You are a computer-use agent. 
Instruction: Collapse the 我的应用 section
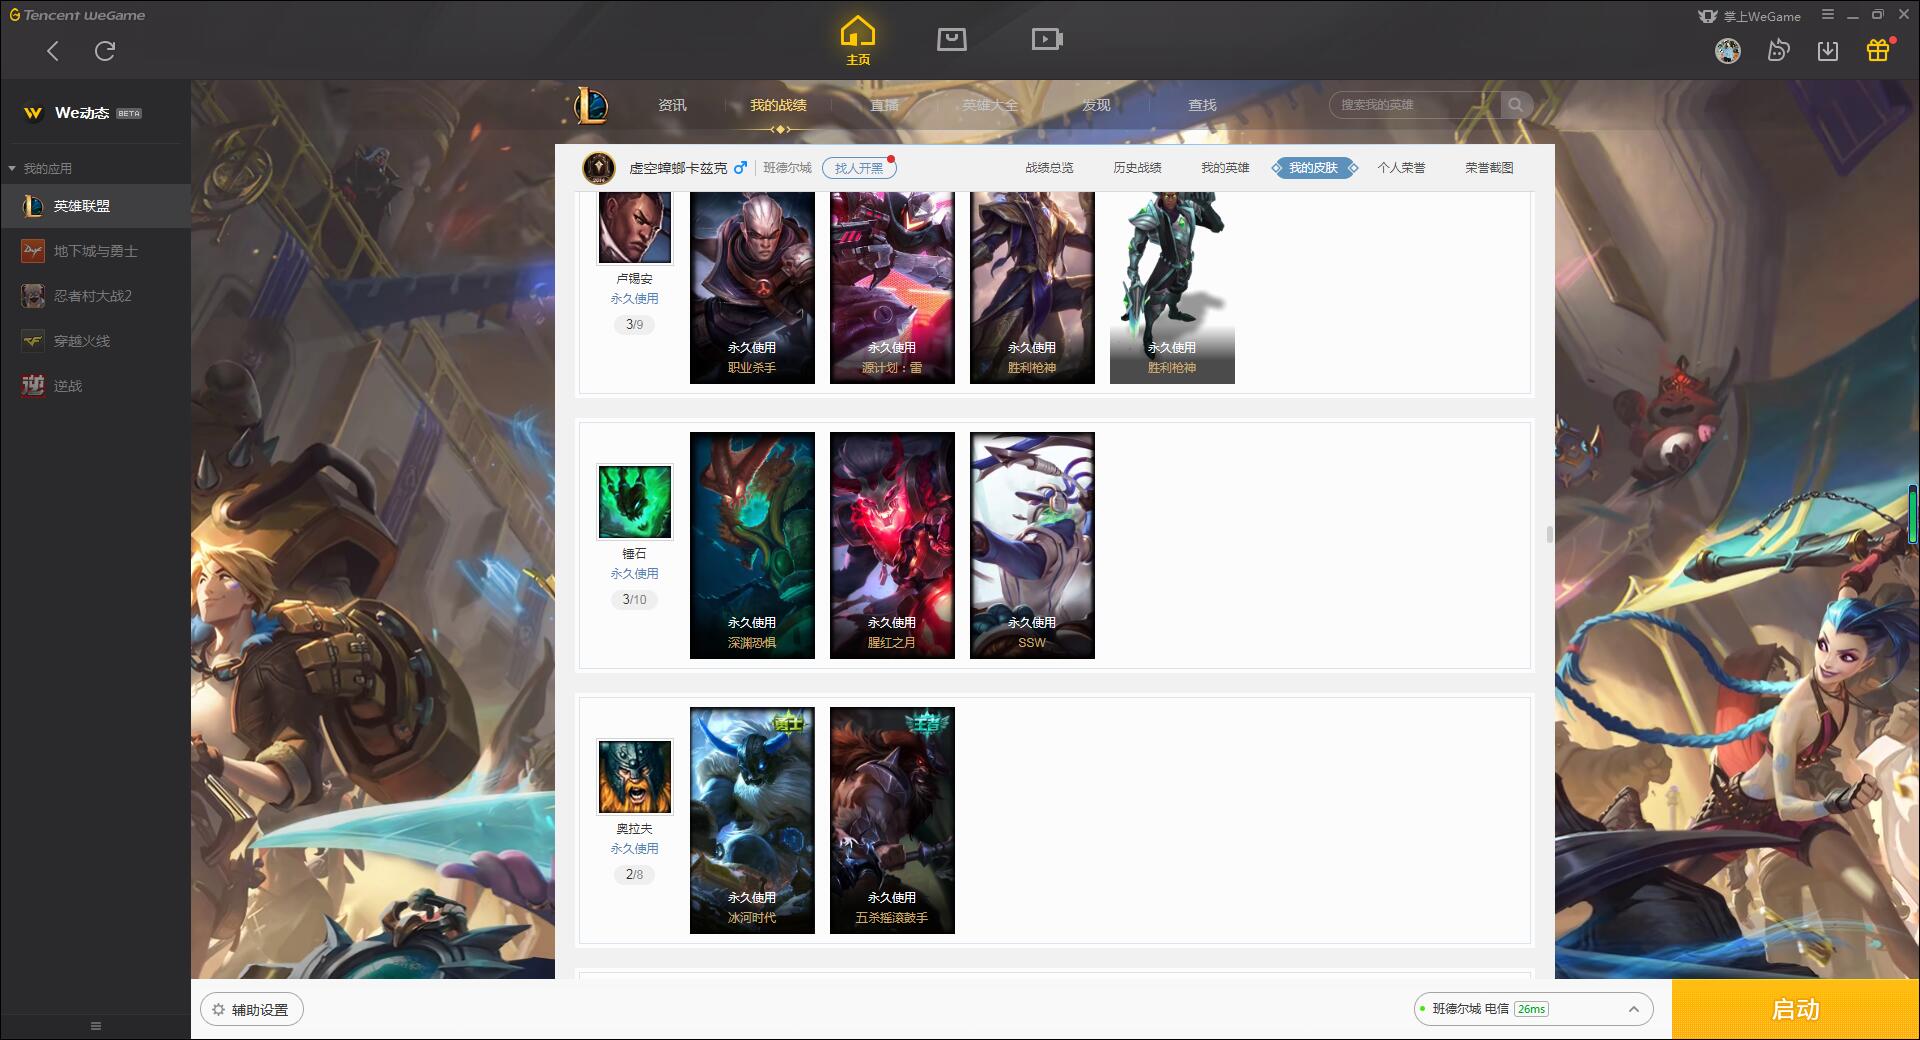pos(40,168)
